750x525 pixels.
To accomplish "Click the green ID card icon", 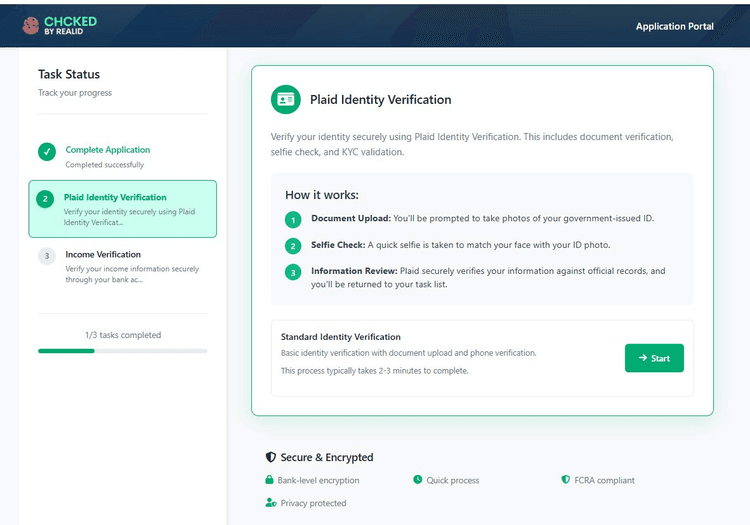I will click(286, 99).
